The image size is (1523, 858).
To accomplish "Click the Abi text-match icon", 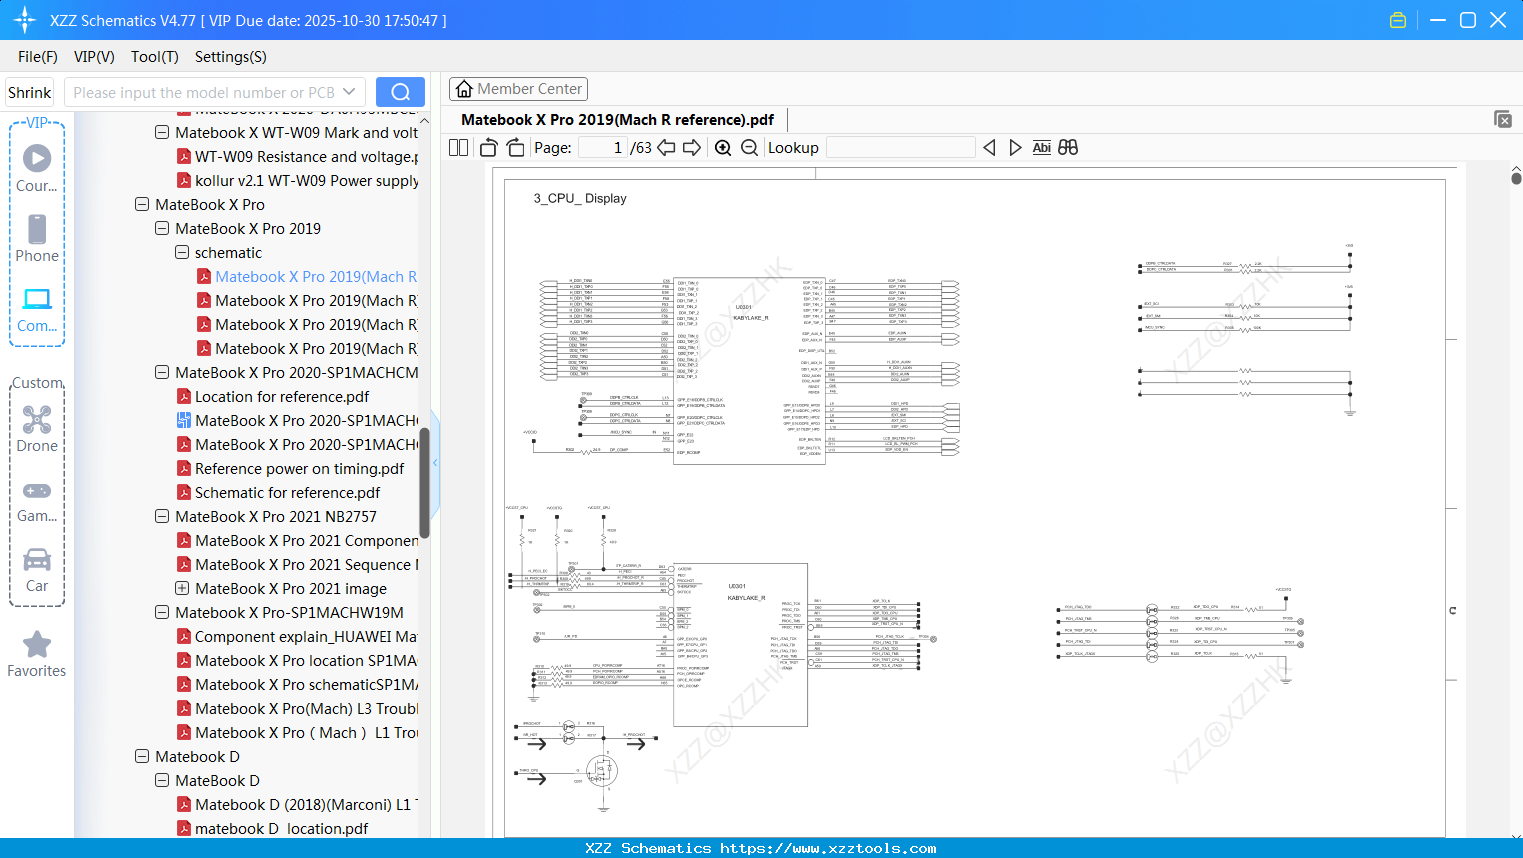I will [1041, 148].
